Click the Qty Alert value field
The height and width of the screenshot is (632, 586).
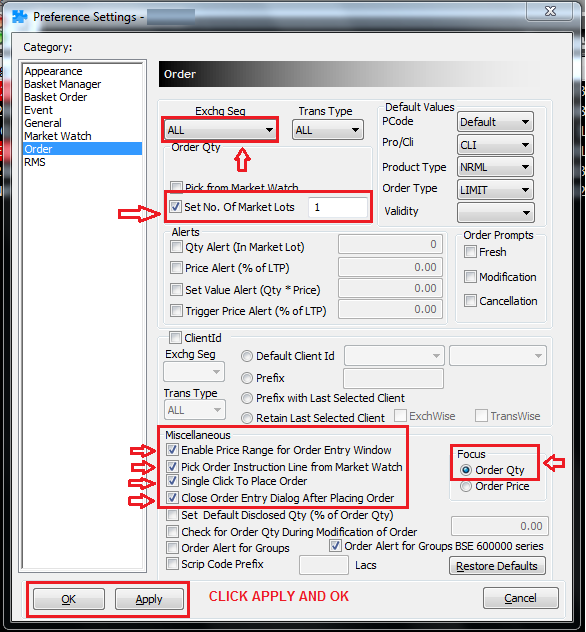pyautogui.click(x=390, y=244)
